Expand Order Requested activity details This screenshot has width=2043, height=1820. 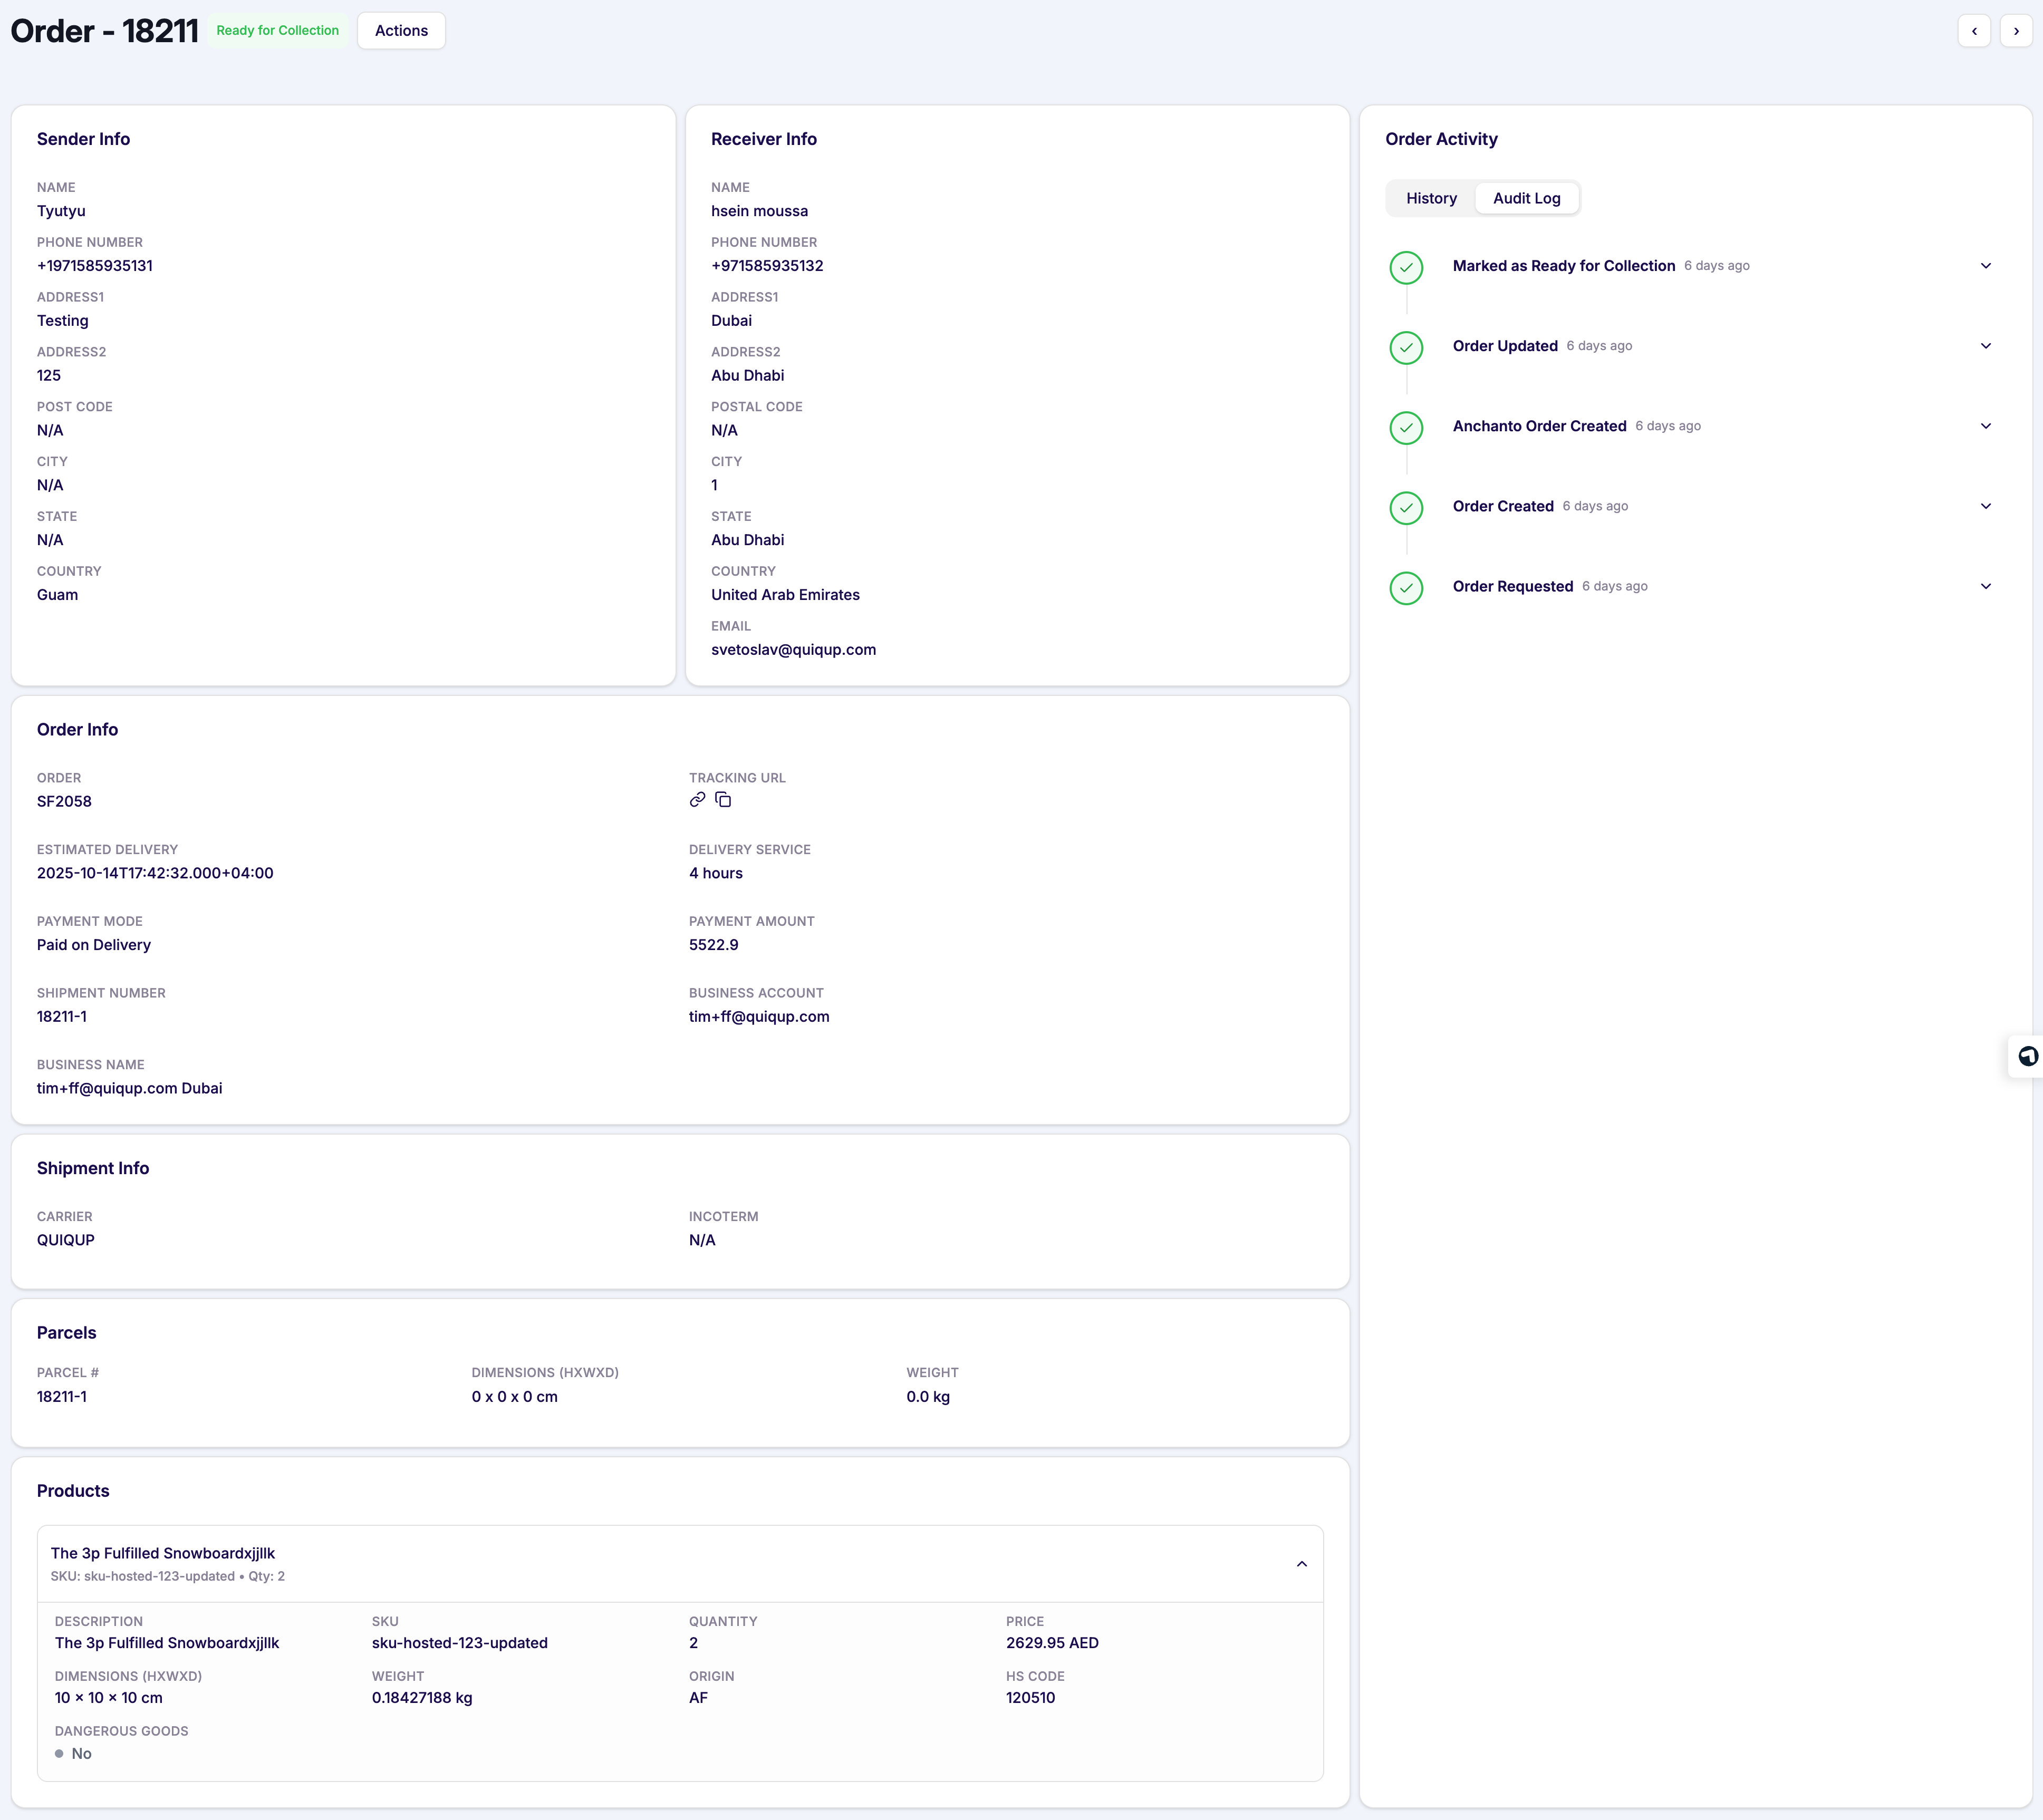coord(1986,586)
